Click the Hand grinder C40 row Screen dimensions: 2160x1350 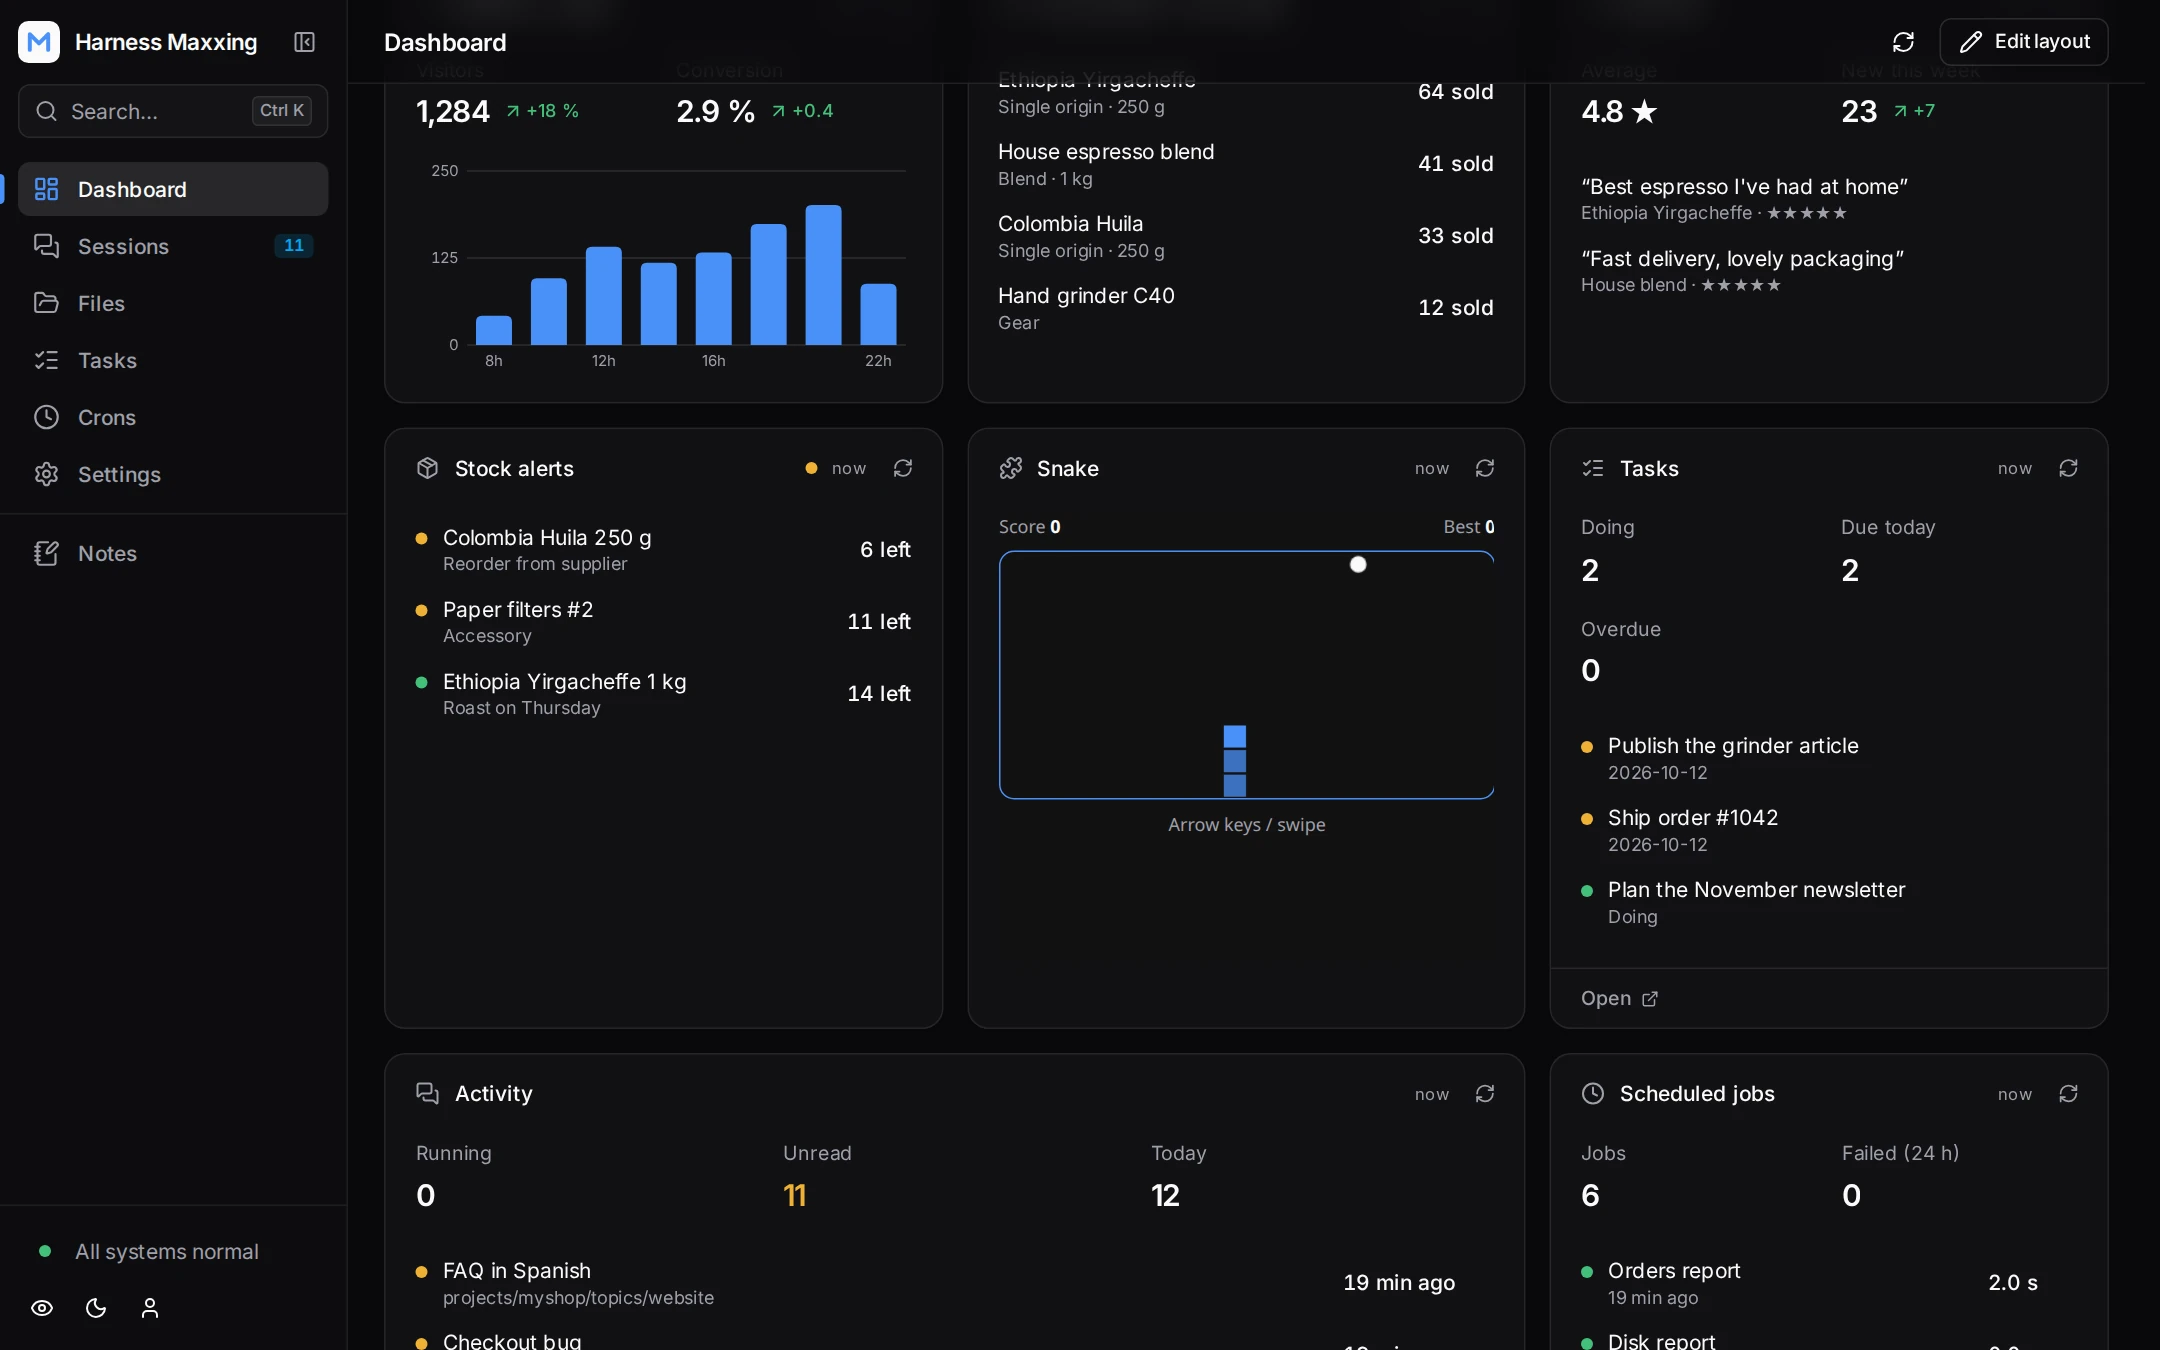coord(1246,308)
